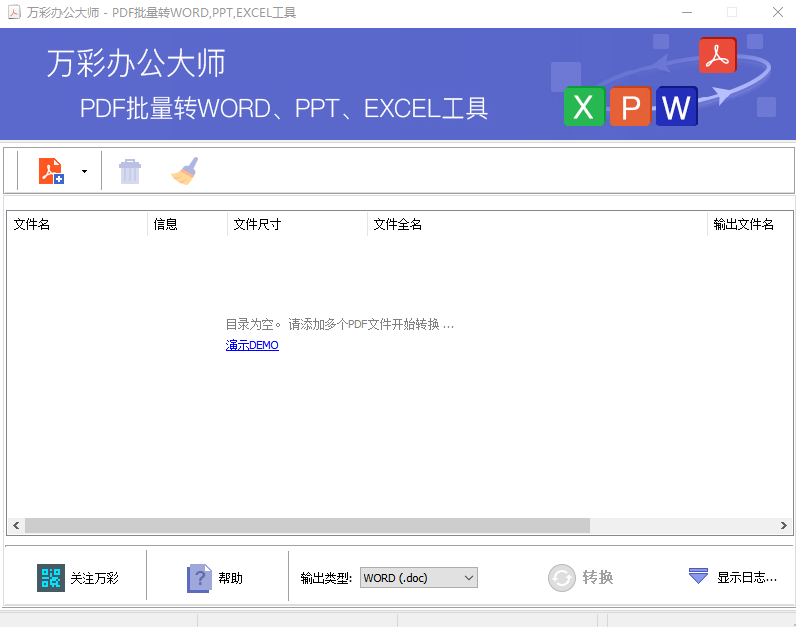
Task: Click the red PDF logo in banner
Action: click(x=717, y=55)
